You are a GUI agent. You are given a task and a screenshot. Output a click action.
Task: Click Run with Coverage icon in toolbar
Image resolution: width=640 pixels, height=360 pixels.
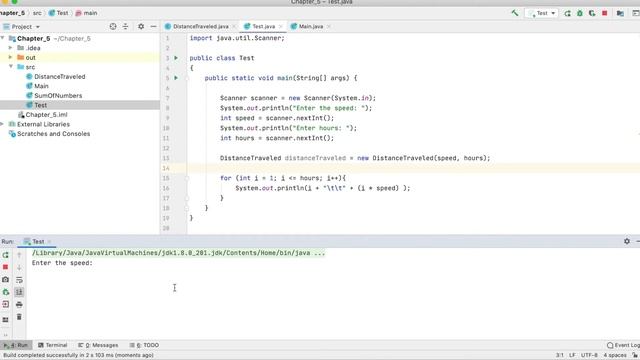click(592, 13)
